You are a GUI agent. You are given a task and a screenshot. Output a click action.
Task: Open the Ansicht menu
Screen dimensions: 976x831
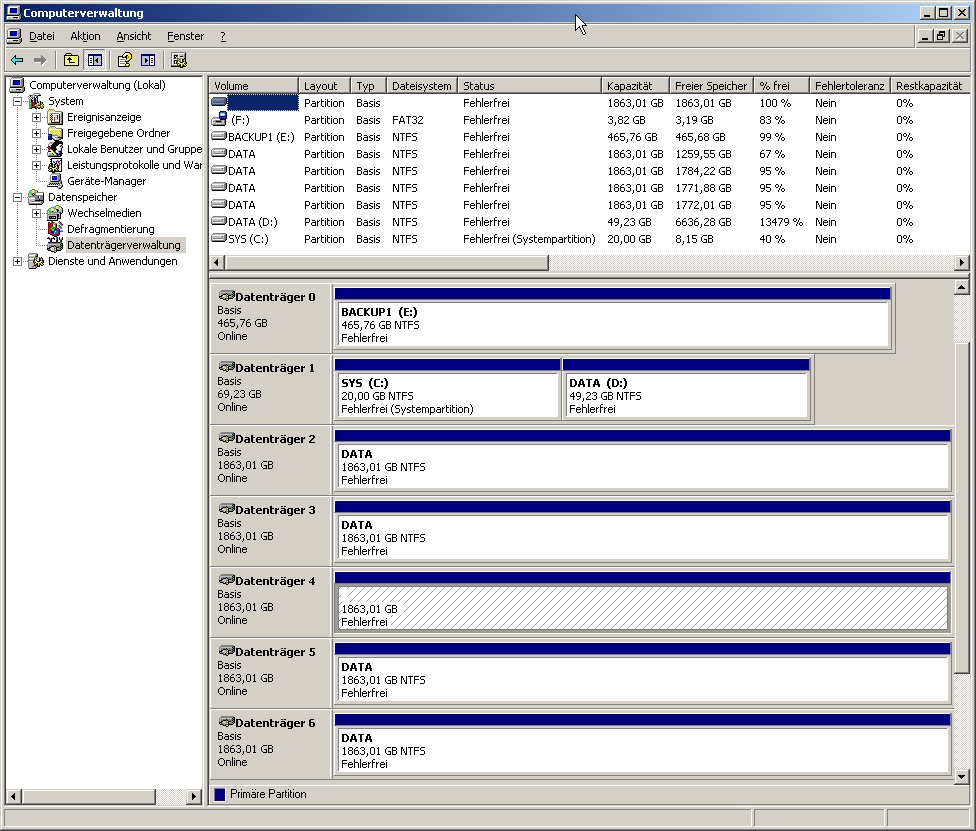coord(134,36)
